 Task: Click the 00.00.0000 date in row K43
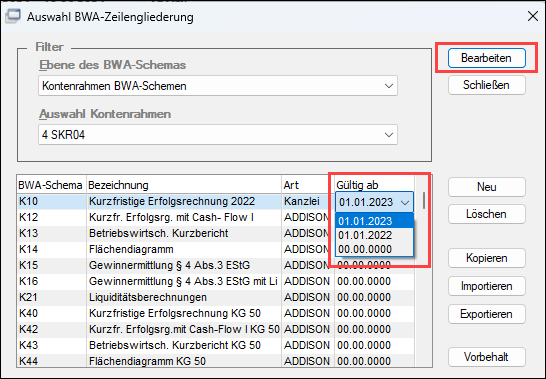pos(374,346)
